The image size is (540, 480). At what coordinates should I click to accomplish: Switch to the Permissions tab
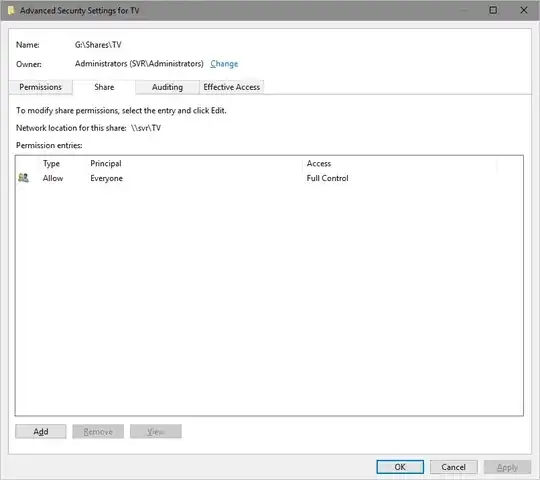(41, 87)
